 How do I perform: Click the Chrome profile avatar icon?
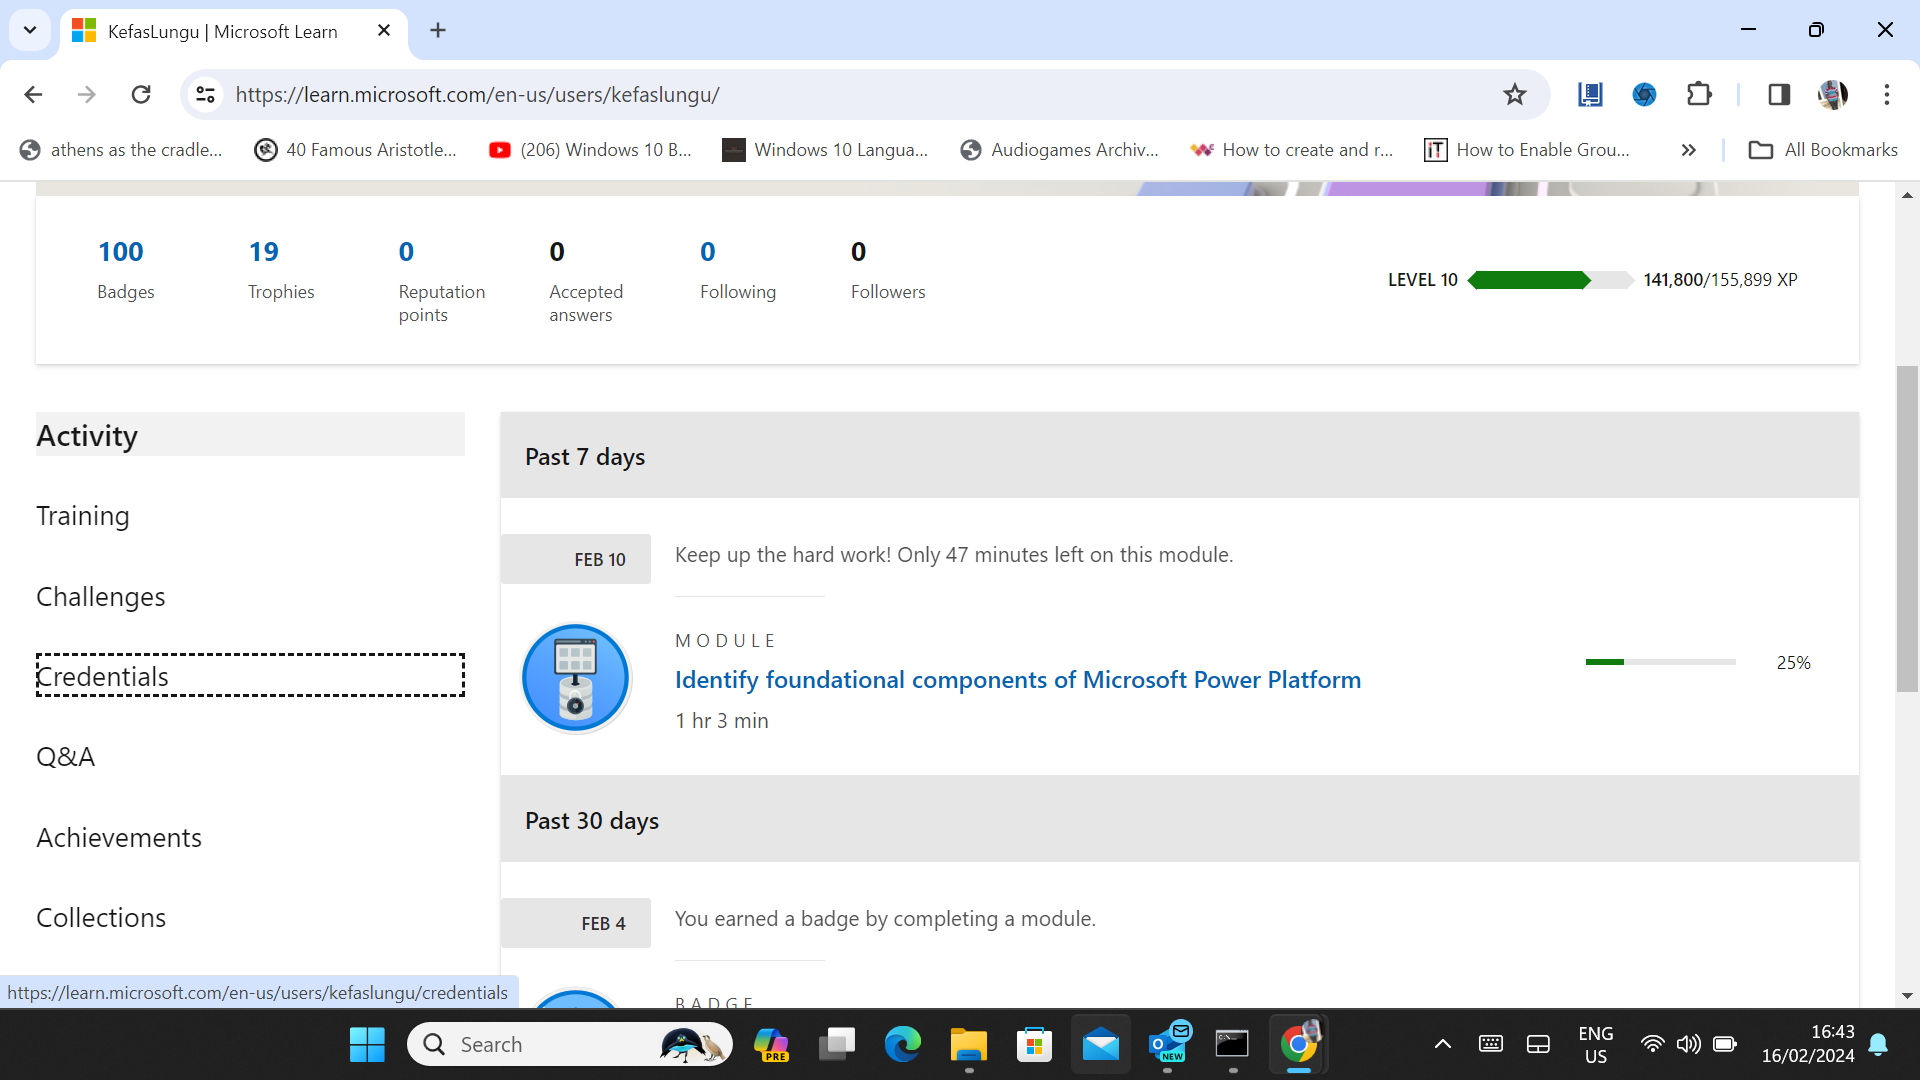(x=1832, y=95)
